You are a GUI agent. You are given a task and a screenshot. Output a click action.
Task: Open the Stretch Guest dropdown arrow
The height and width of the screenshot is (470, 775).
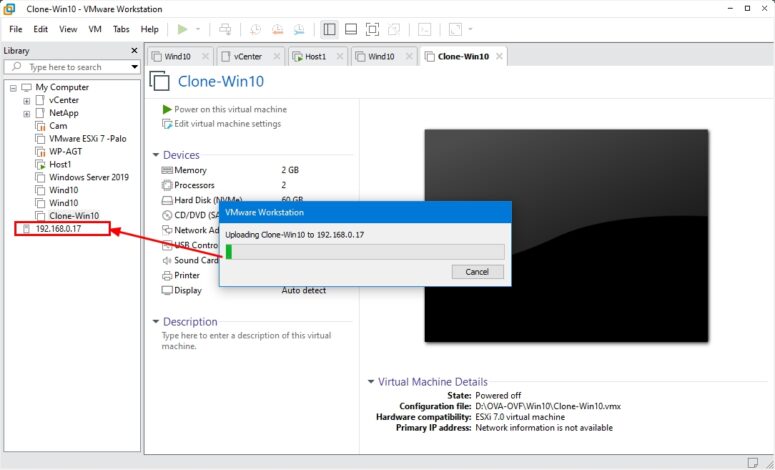[470, 29]
